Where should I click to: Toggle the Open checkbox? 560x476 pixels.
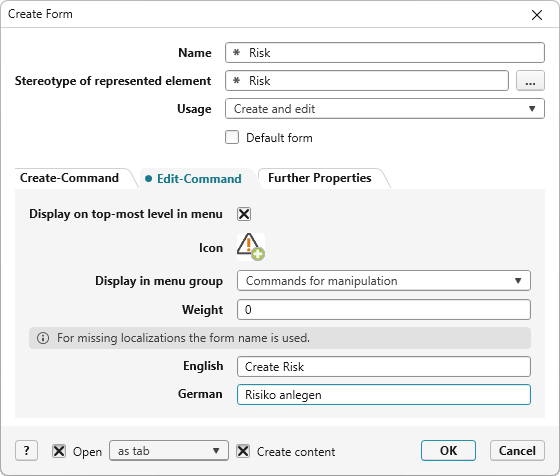tap(59, 451)
